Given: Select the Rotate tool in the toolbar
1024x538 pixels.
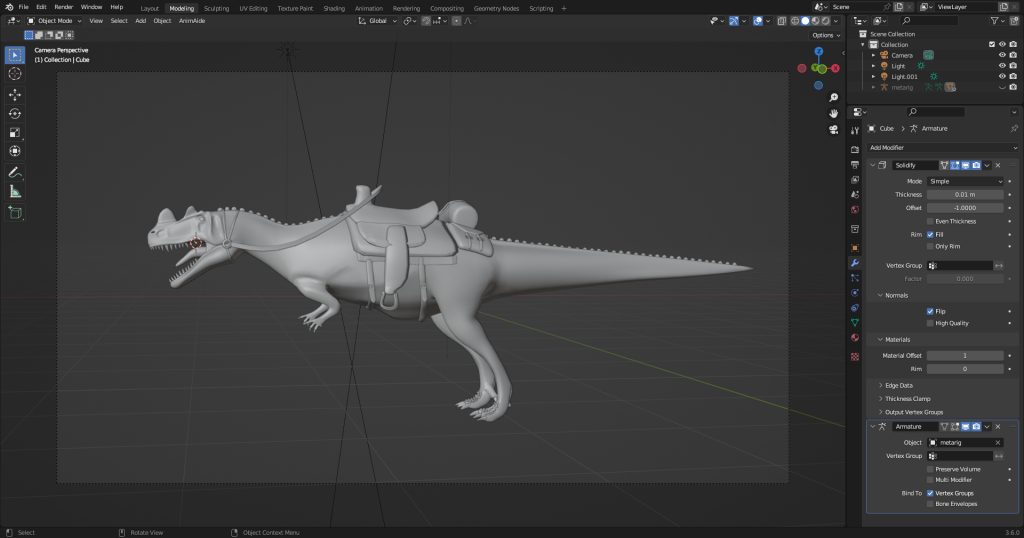Looking at the screenshot, I should point(15,113).
